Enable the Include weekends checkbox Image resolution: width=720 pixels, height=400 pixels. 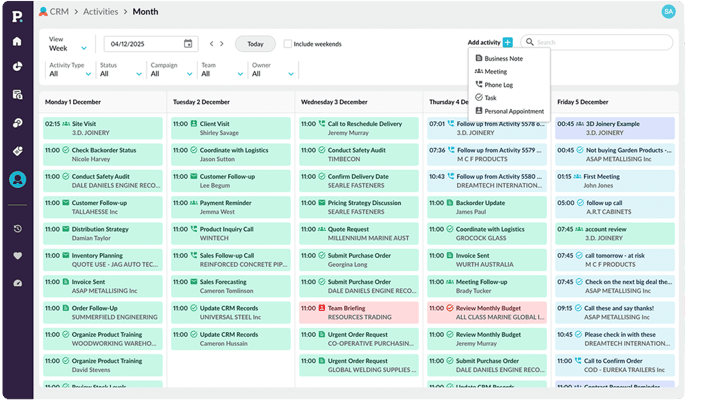tap(288, 44)
